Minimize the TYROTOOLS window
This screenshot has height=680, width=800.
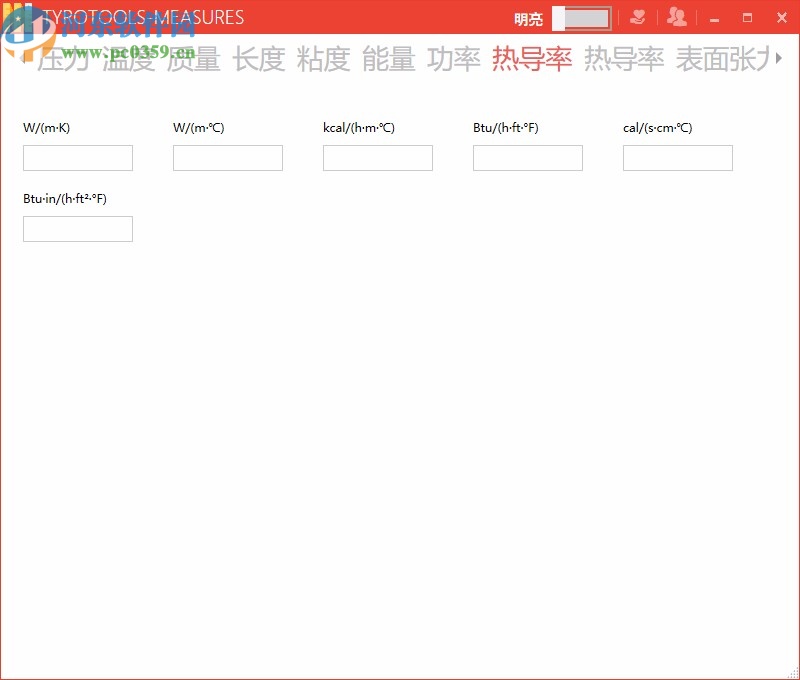(714, 17)
